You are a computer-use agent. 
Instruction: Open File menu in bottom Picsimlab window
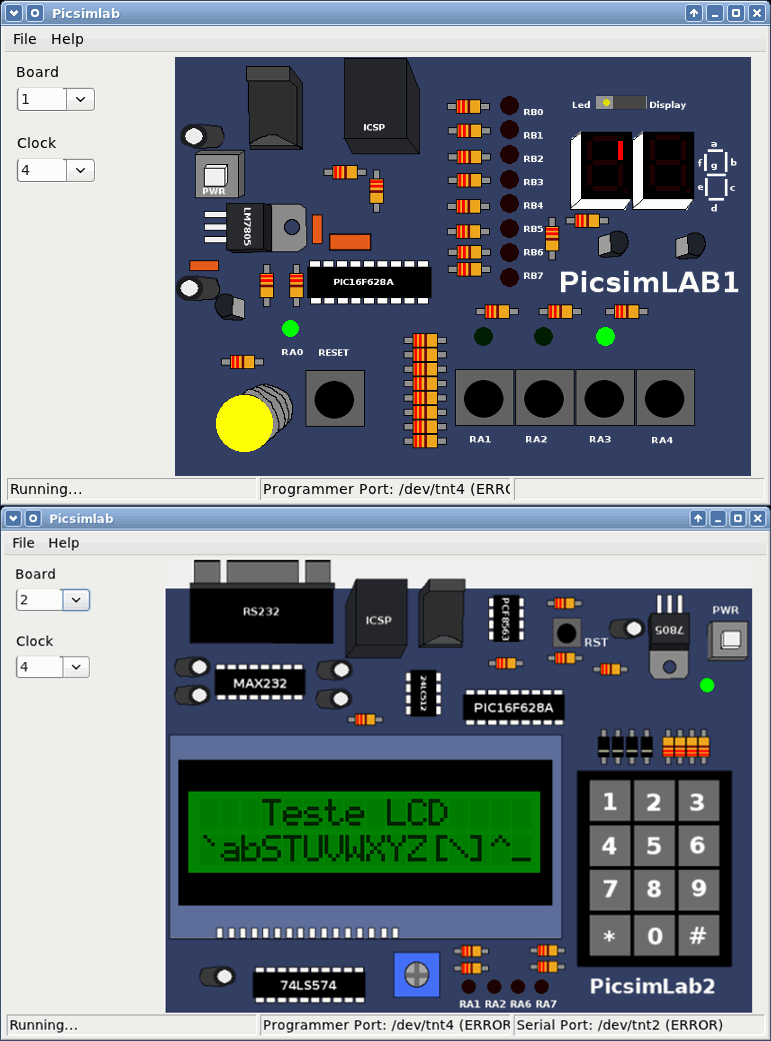[x=23, y=543]
